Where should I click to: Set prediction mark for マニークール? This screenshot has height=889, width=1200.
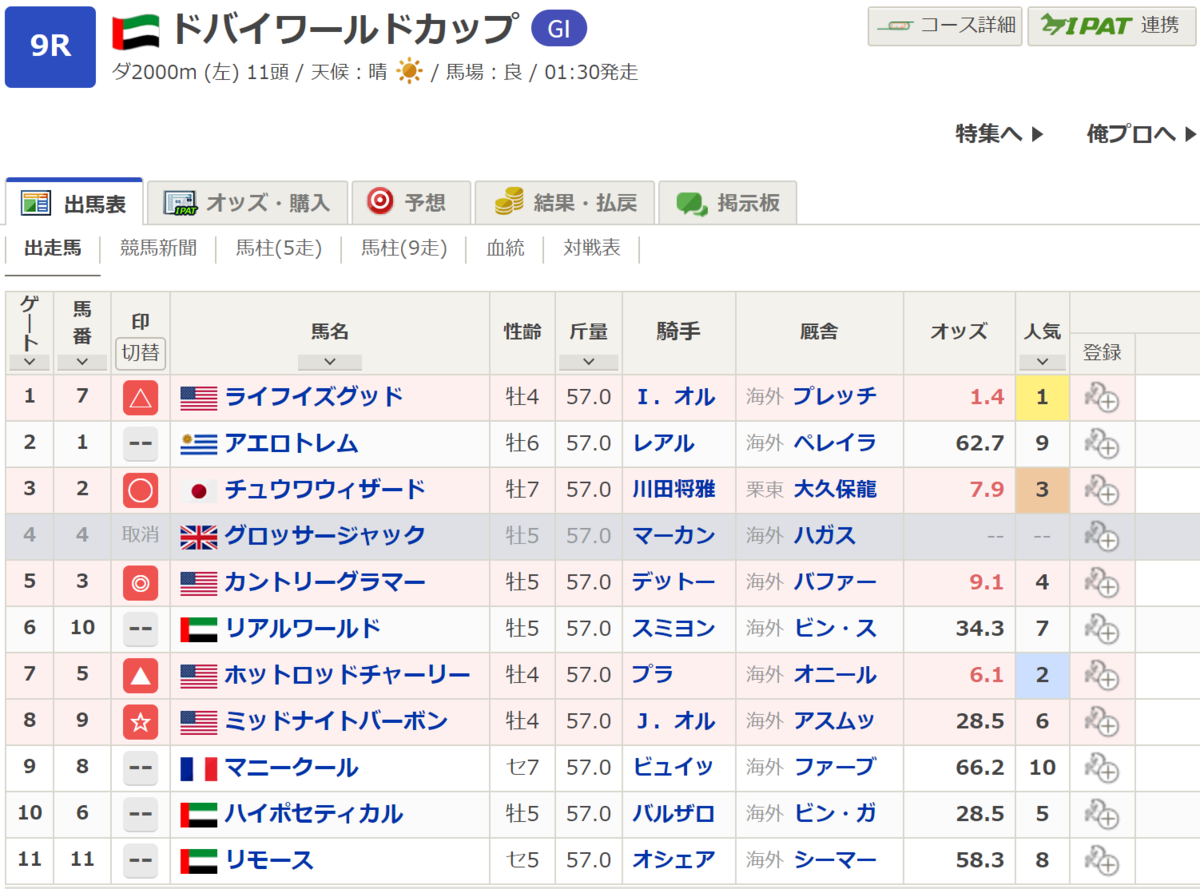coord(141,768)
